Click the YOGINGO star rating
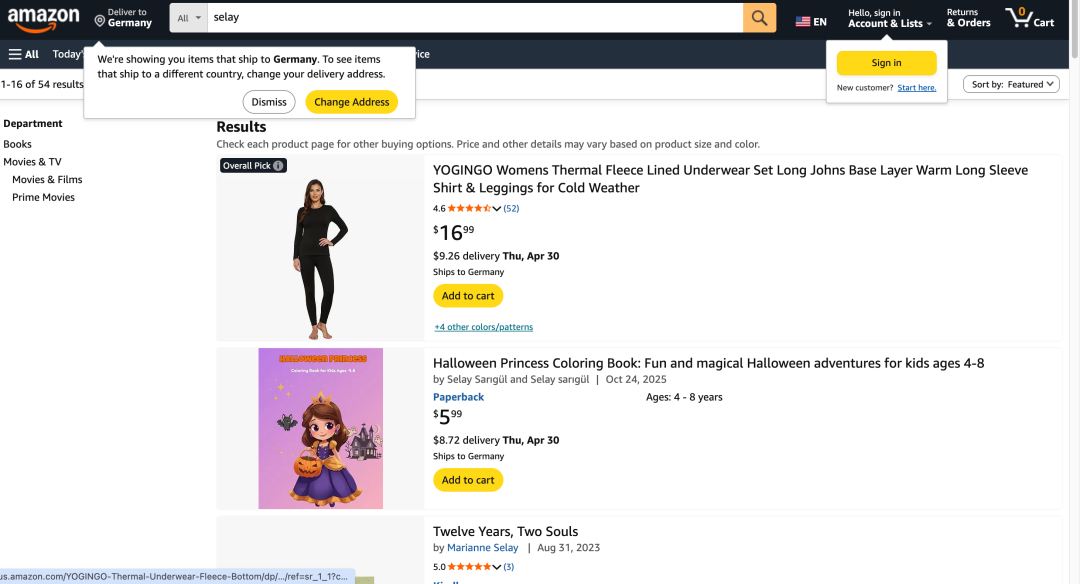The width and height of the screenshot is (1080, 584). pyautogui.click(x=468, y=208)
